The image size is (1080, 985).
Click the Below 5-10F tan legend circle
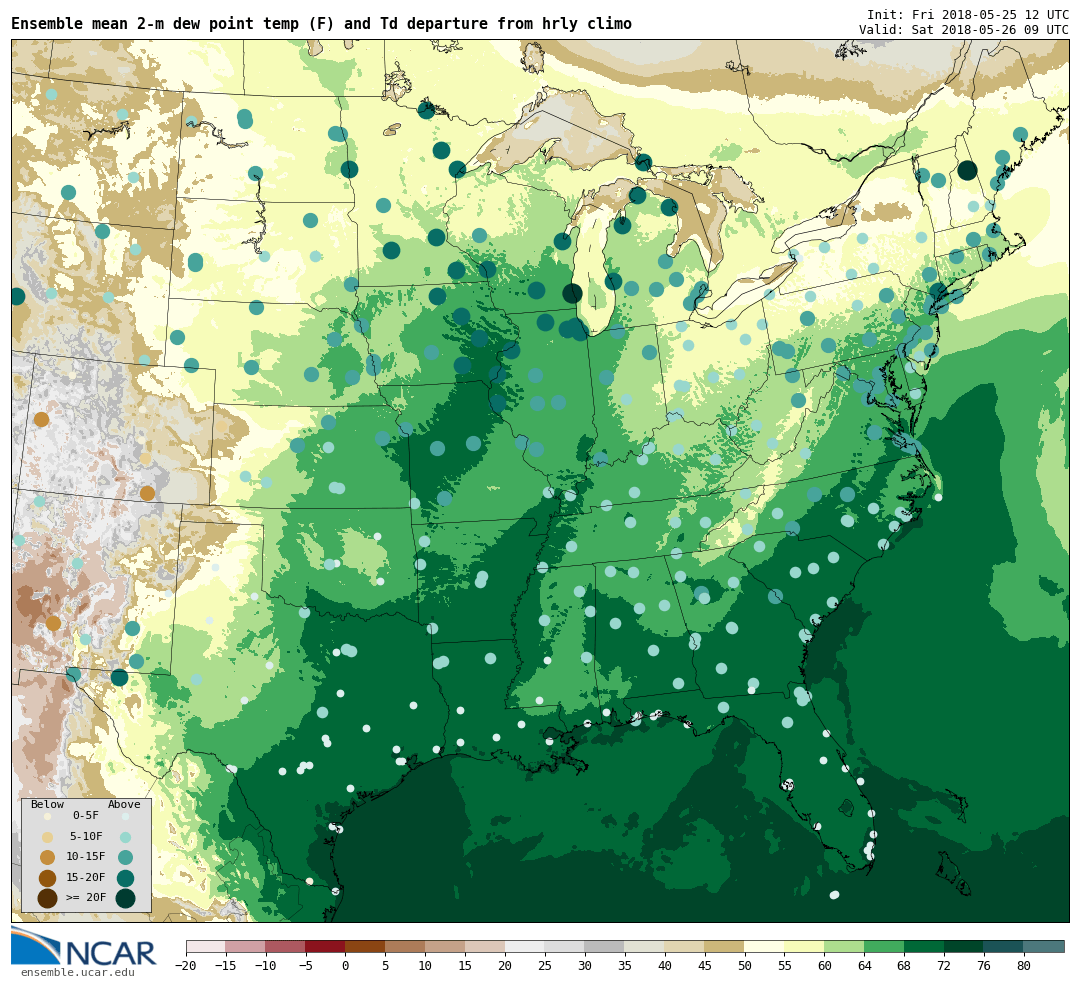click(48, 837)
